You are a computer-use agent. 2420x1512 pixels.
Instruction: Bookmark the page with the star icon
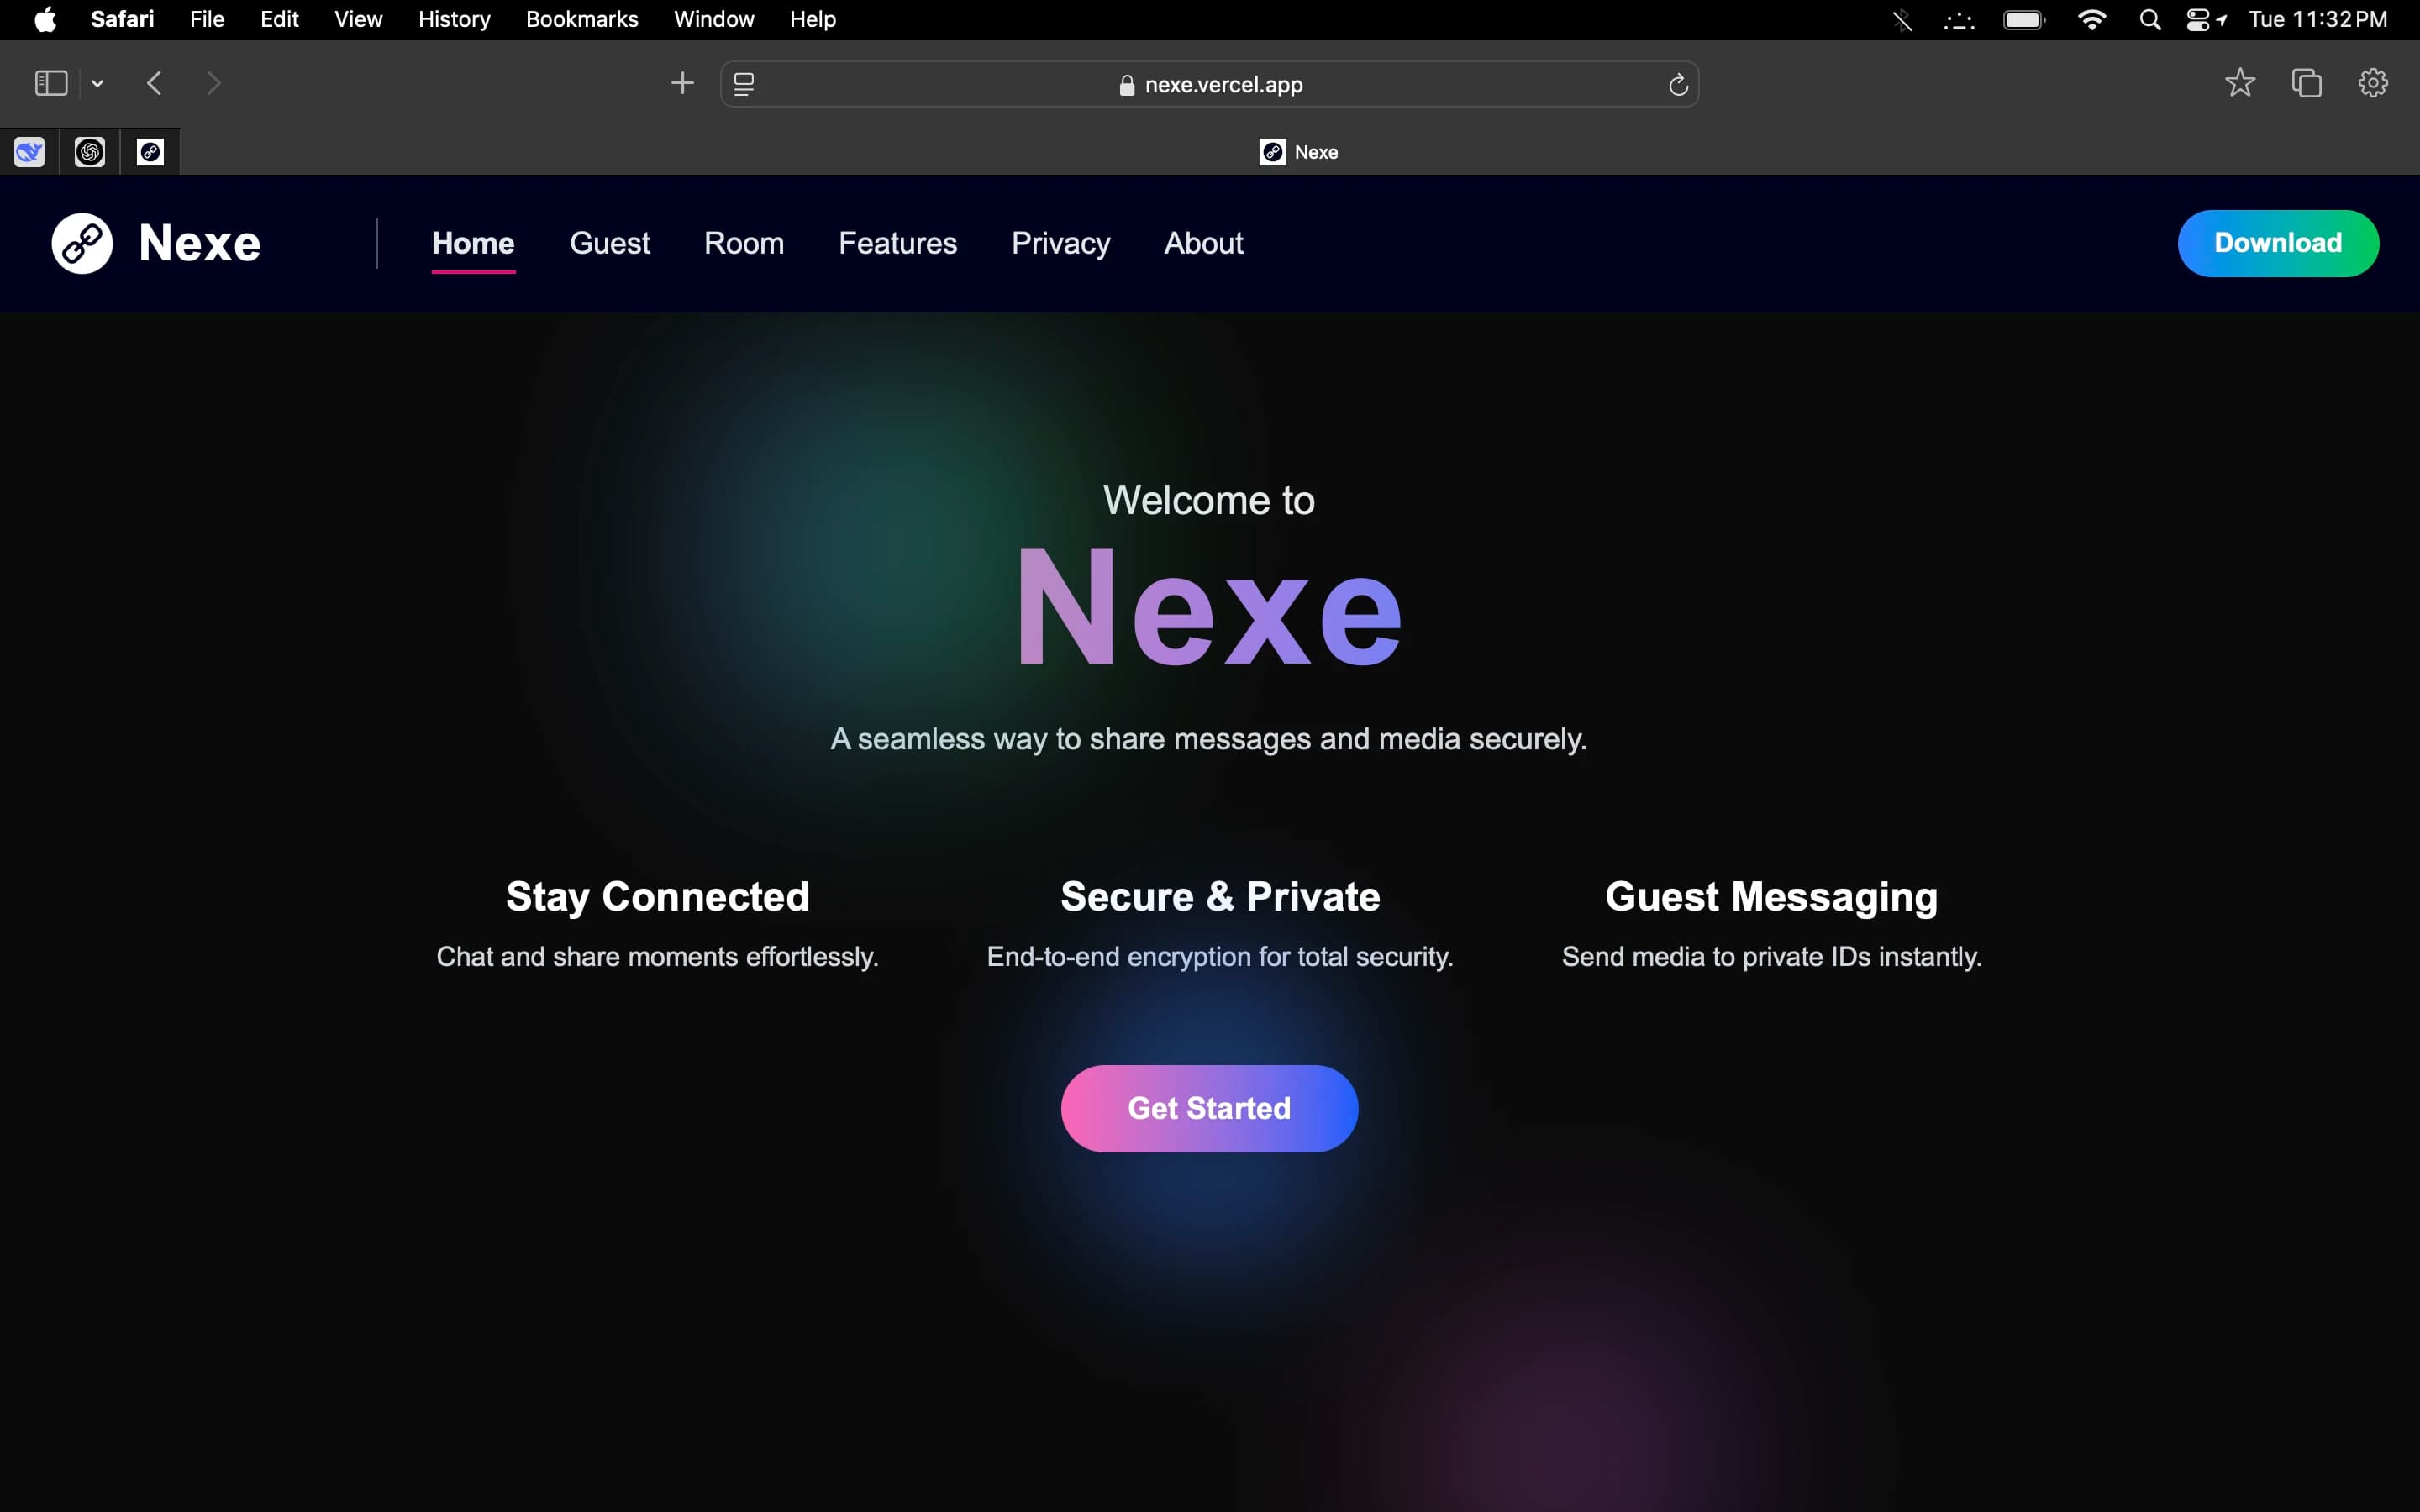(x=2240, y=83)
